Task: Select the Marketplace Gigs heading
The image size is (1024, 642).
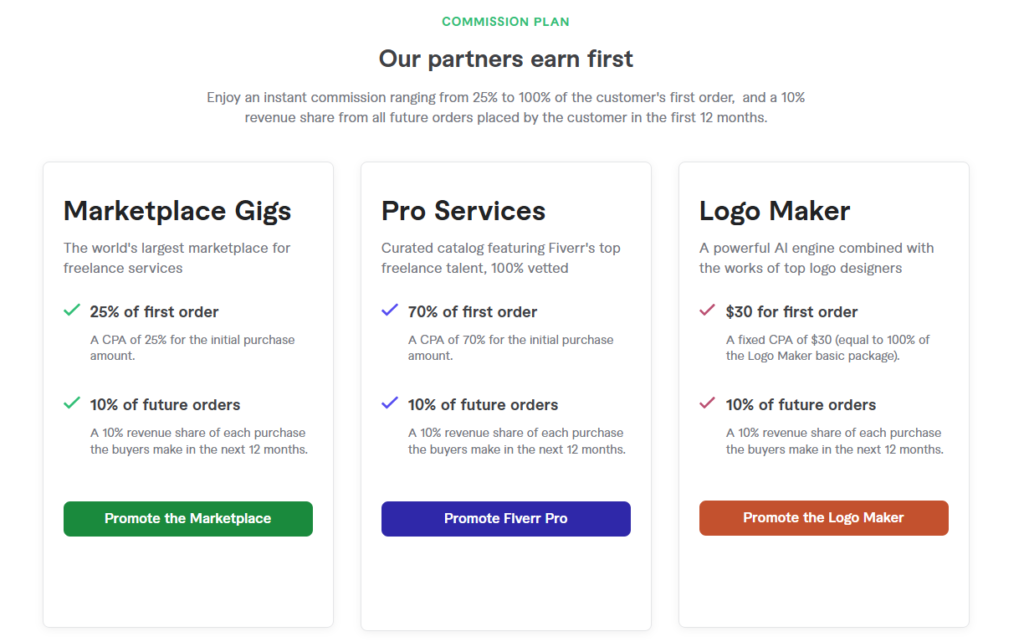Action: (x=177, y=211)
